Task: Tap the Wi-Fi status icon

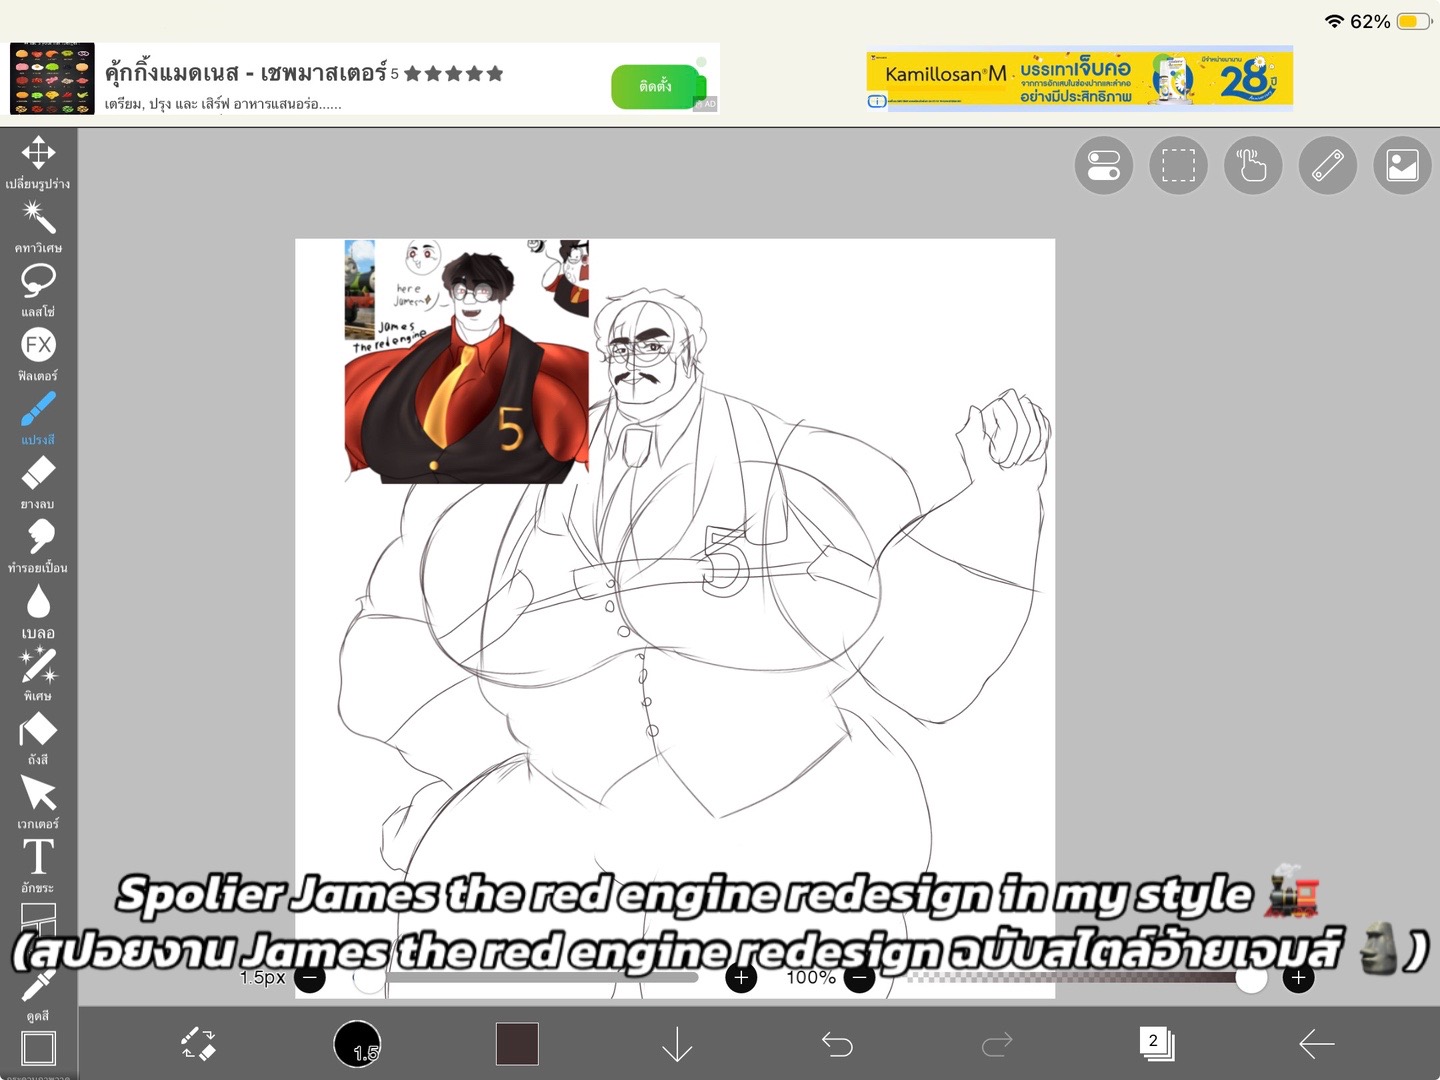Action: pyautogui.click(x=1334, y=21)
